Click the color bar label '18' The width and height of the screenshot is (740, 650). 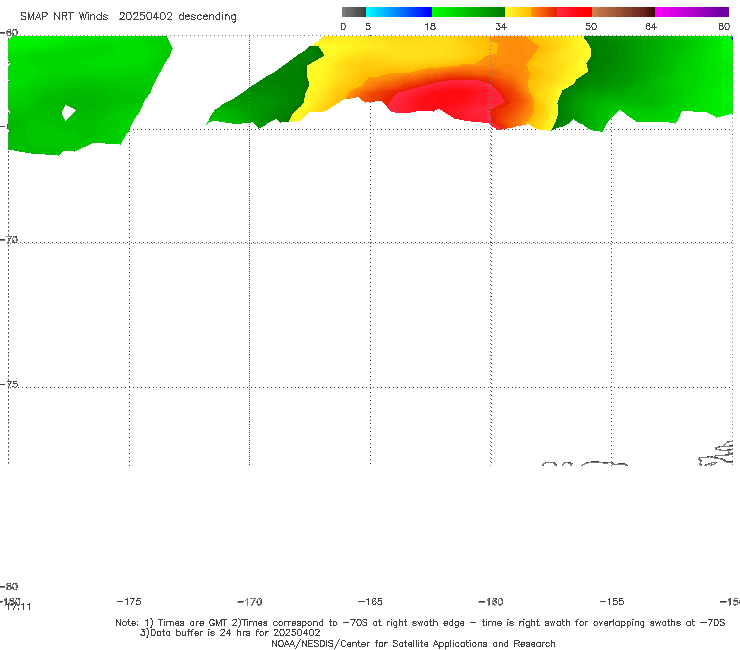coord(430,26)
